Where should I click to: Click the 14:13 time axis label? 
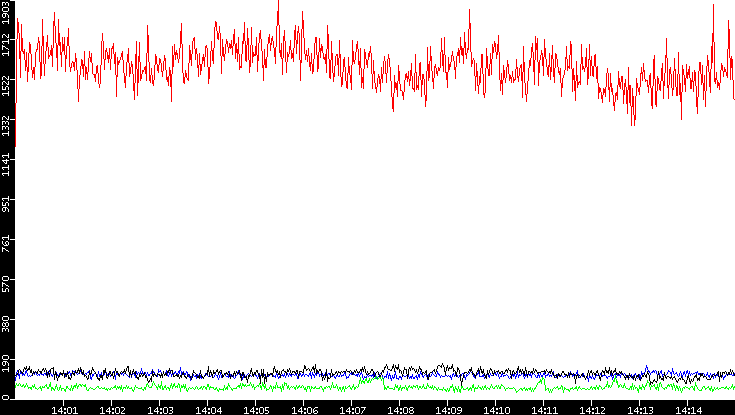(640, 411)
